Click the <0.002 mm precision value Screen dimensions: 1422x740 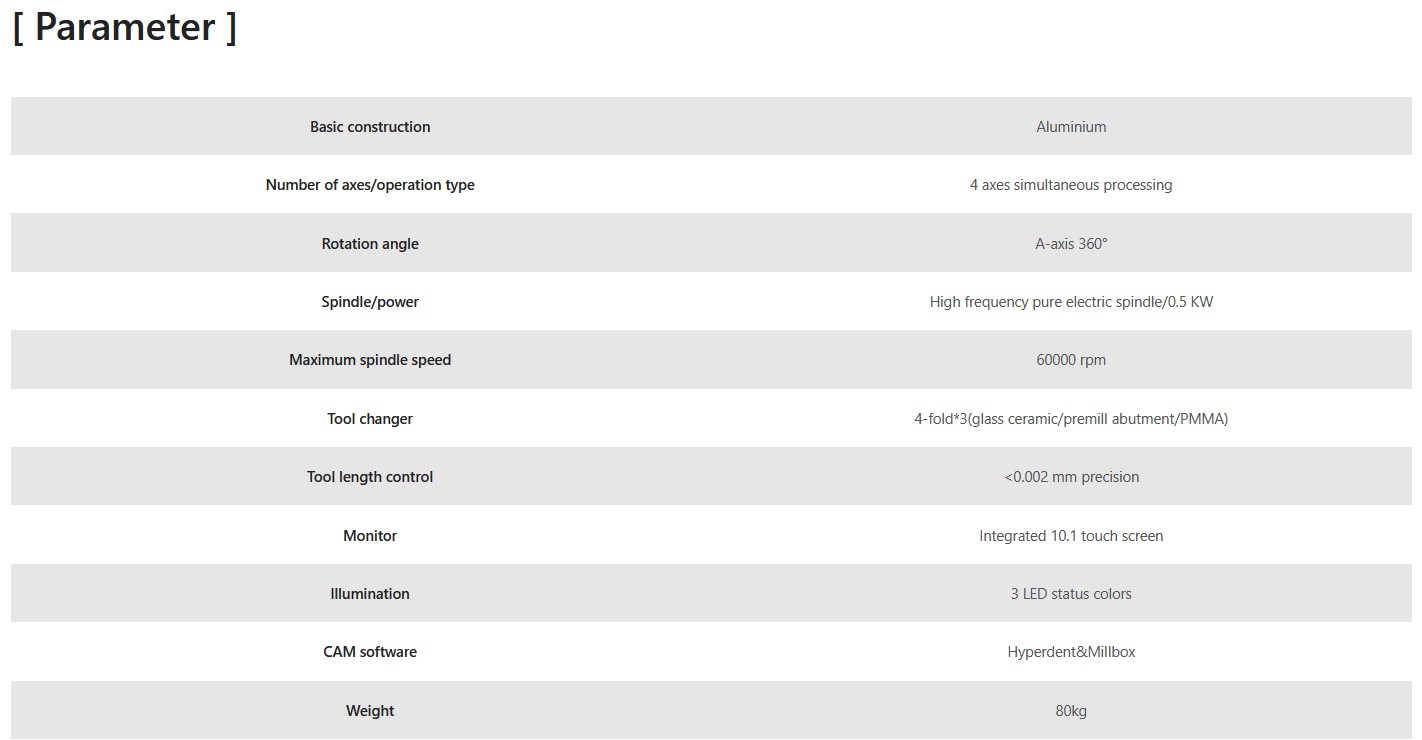[1071, 477]
